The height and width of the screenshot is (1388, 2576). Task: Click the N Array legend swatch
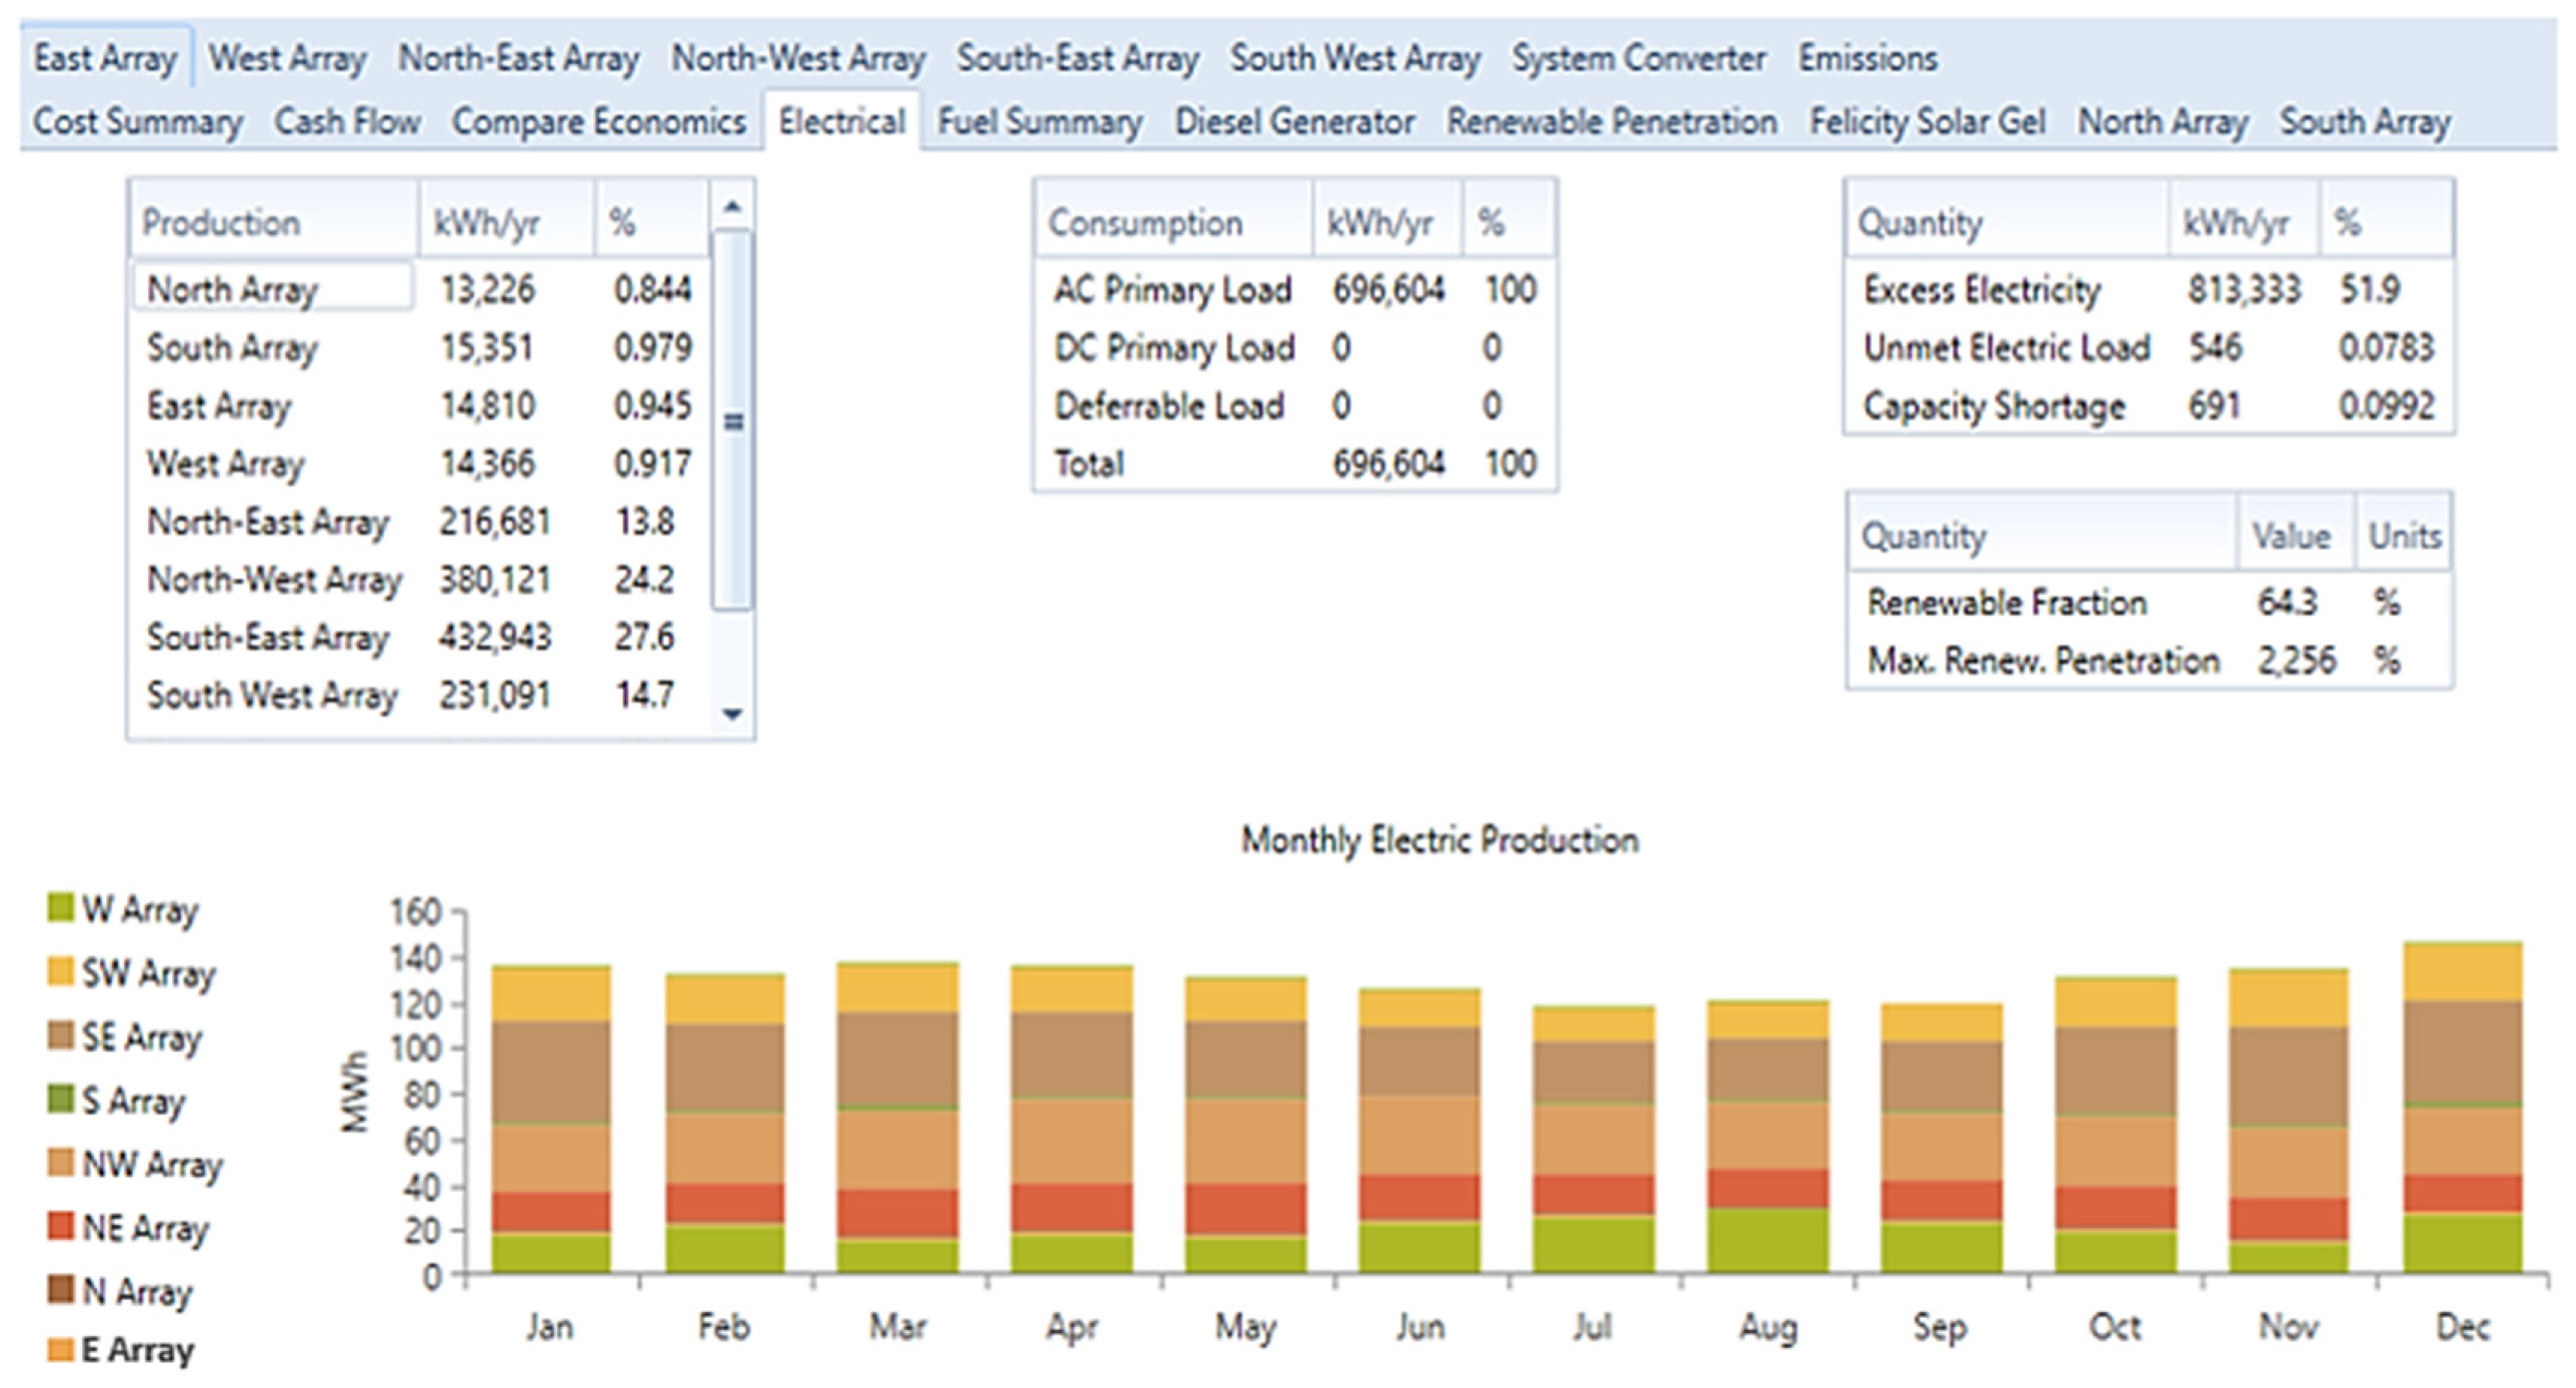click(x=60, y=1290)
